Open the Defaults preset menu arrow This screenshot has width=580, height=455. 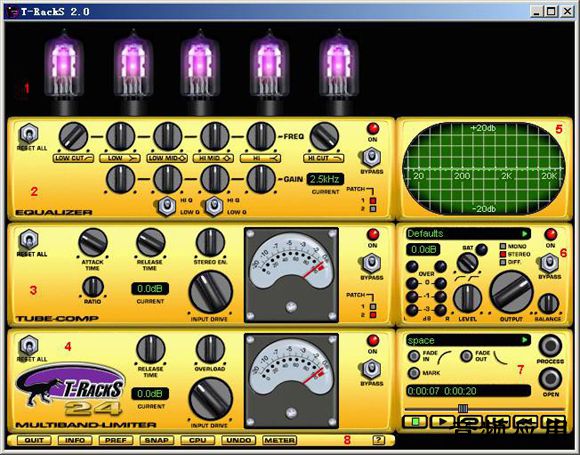pos(525,234)
